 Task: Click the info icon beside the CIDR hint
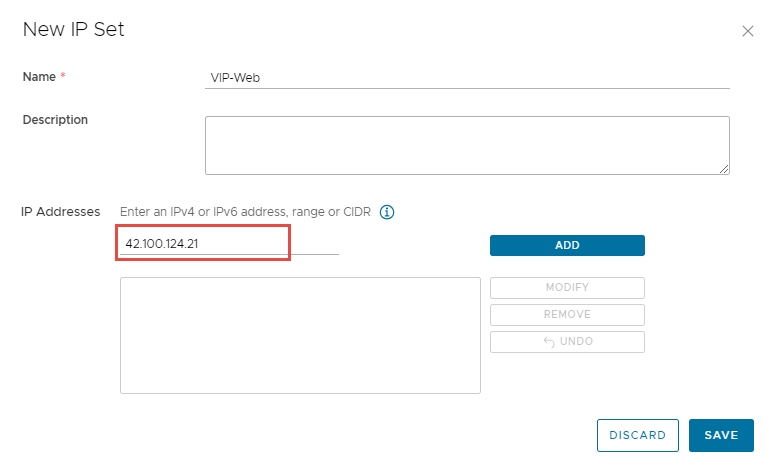pos(387,212)
